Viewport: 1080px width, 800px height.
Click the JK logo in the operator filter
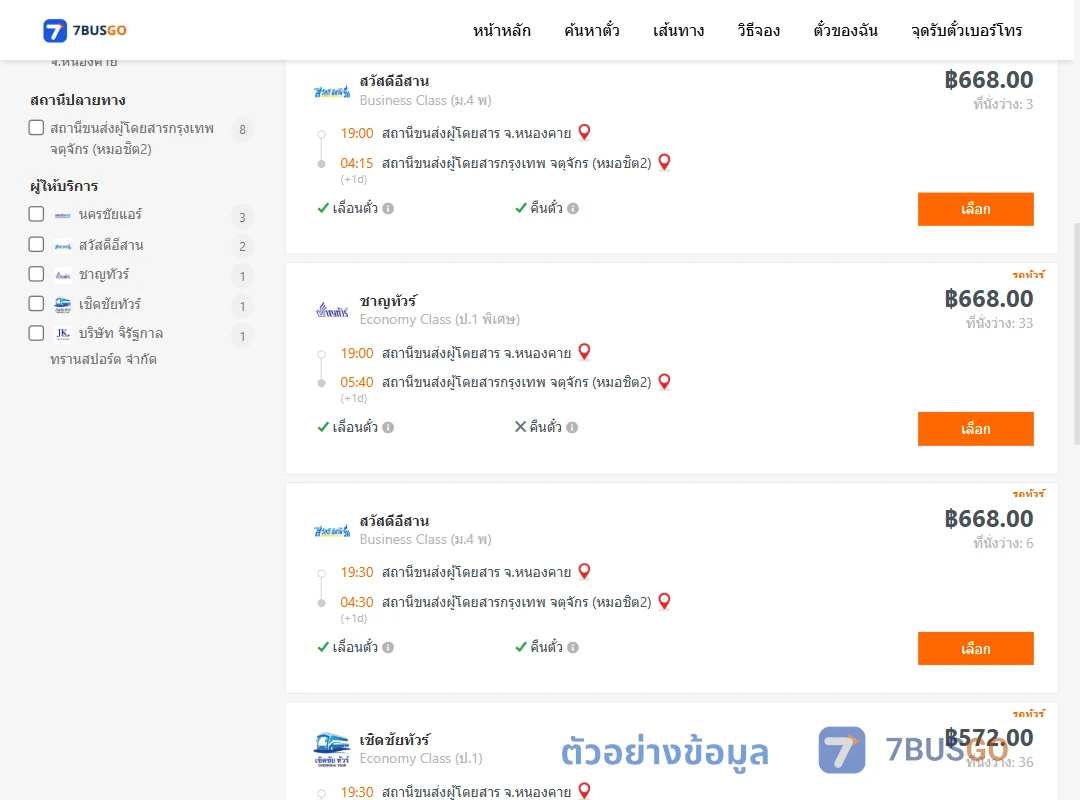(x=63, y=334)
